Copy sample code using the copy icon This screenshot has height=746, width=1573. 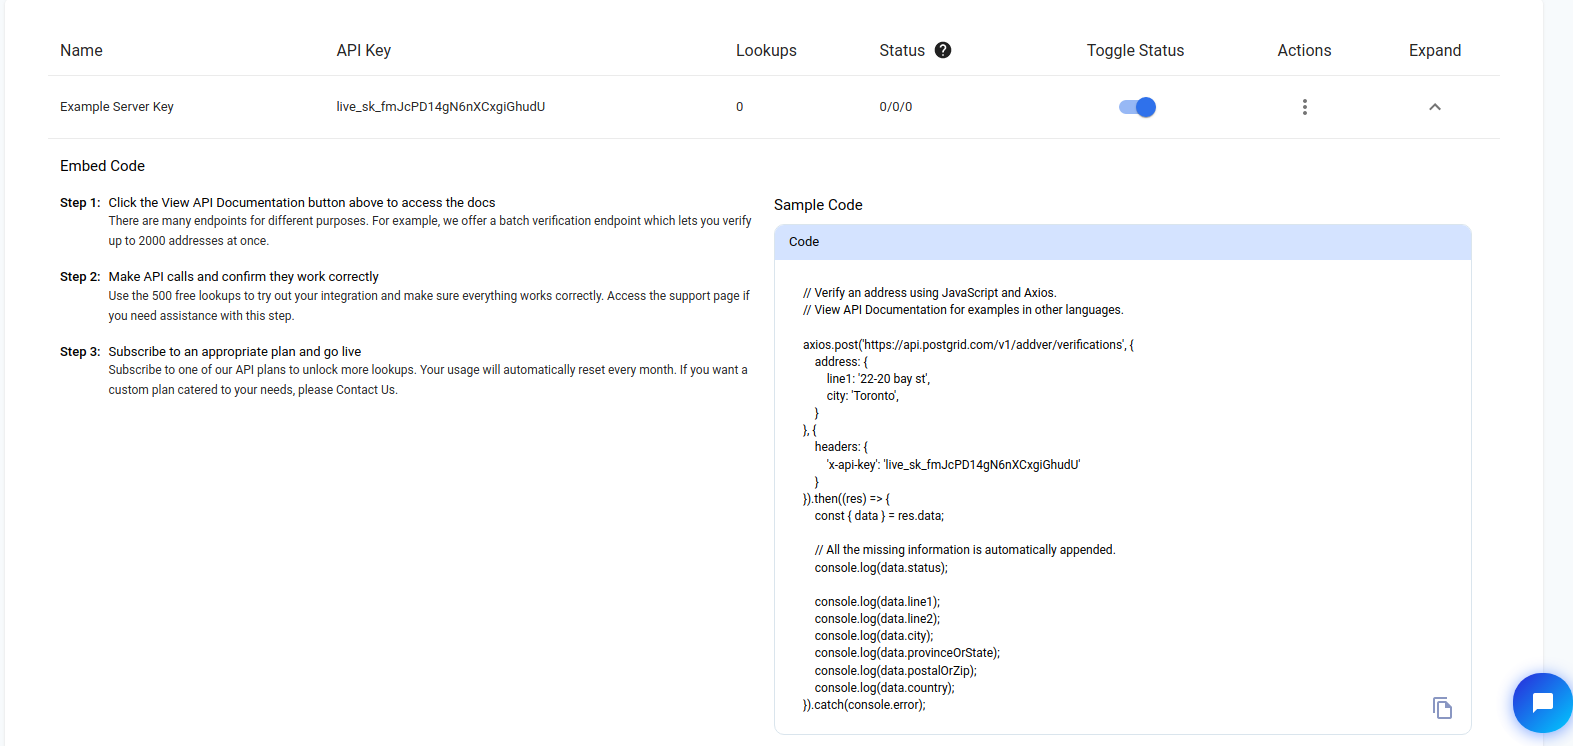click(1442, 708)
